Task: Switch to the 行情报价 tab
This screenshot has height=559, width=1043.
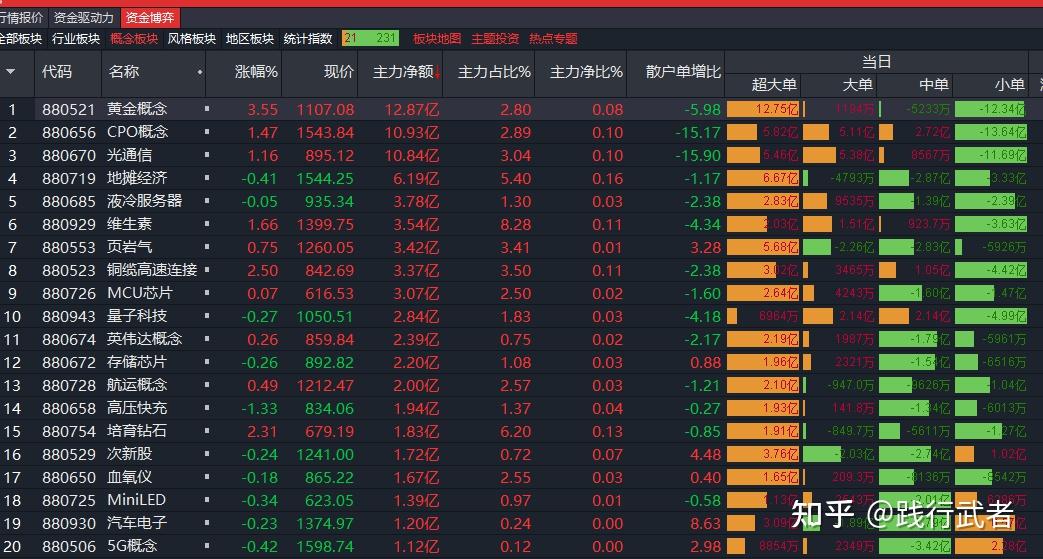Action: coord(23,17)
